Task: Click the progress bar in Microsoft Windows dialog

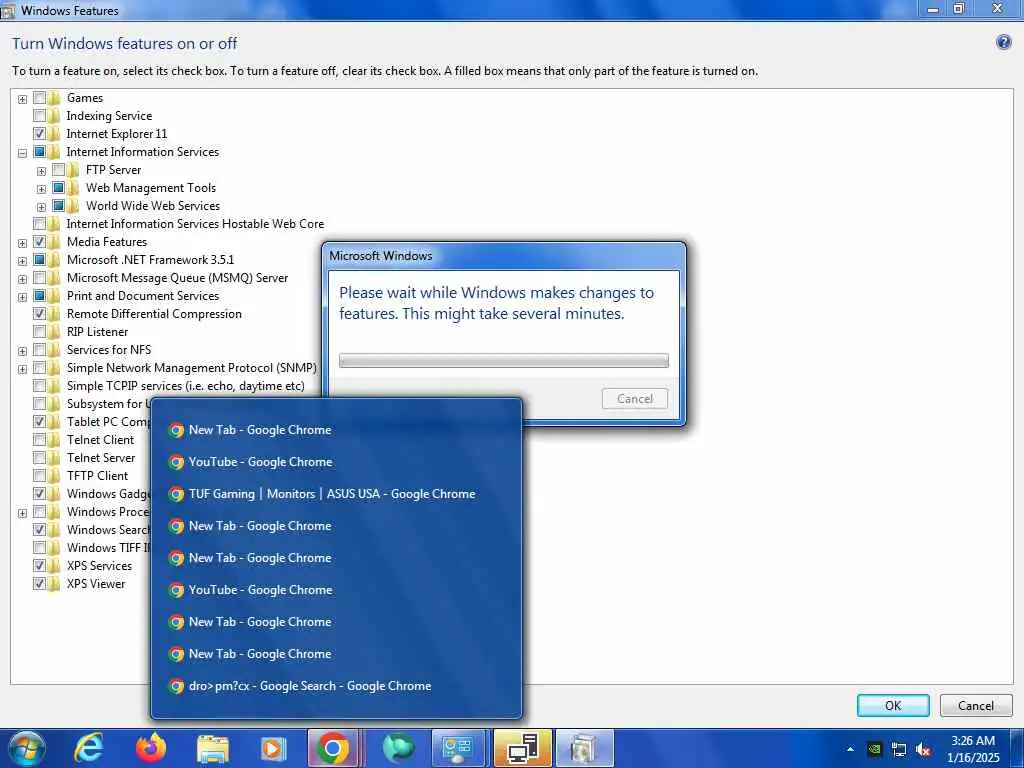Action: pyautogui.click(x=504, y=360)
